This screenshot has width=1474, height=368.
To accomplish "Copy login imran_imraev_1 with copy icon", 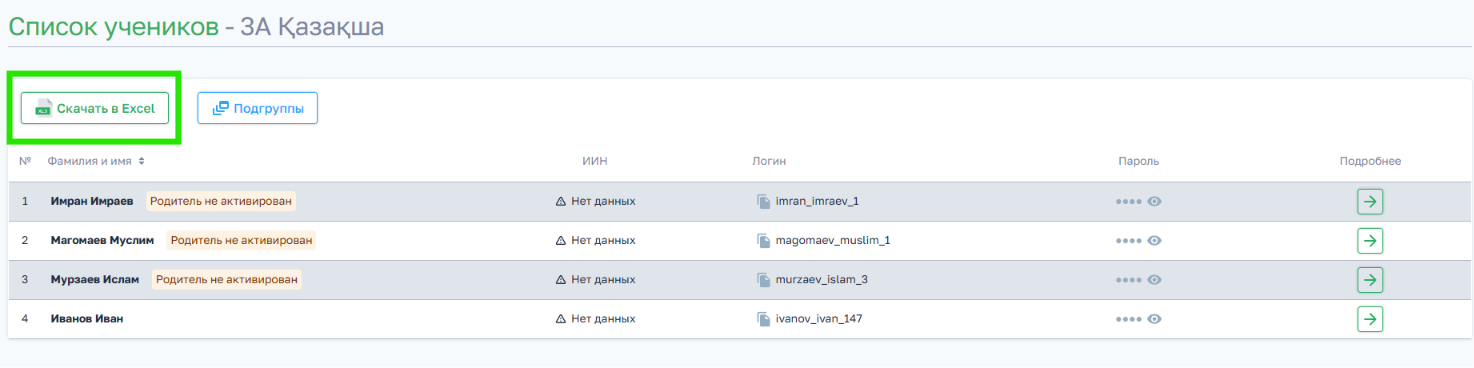I will pos(764,201).
